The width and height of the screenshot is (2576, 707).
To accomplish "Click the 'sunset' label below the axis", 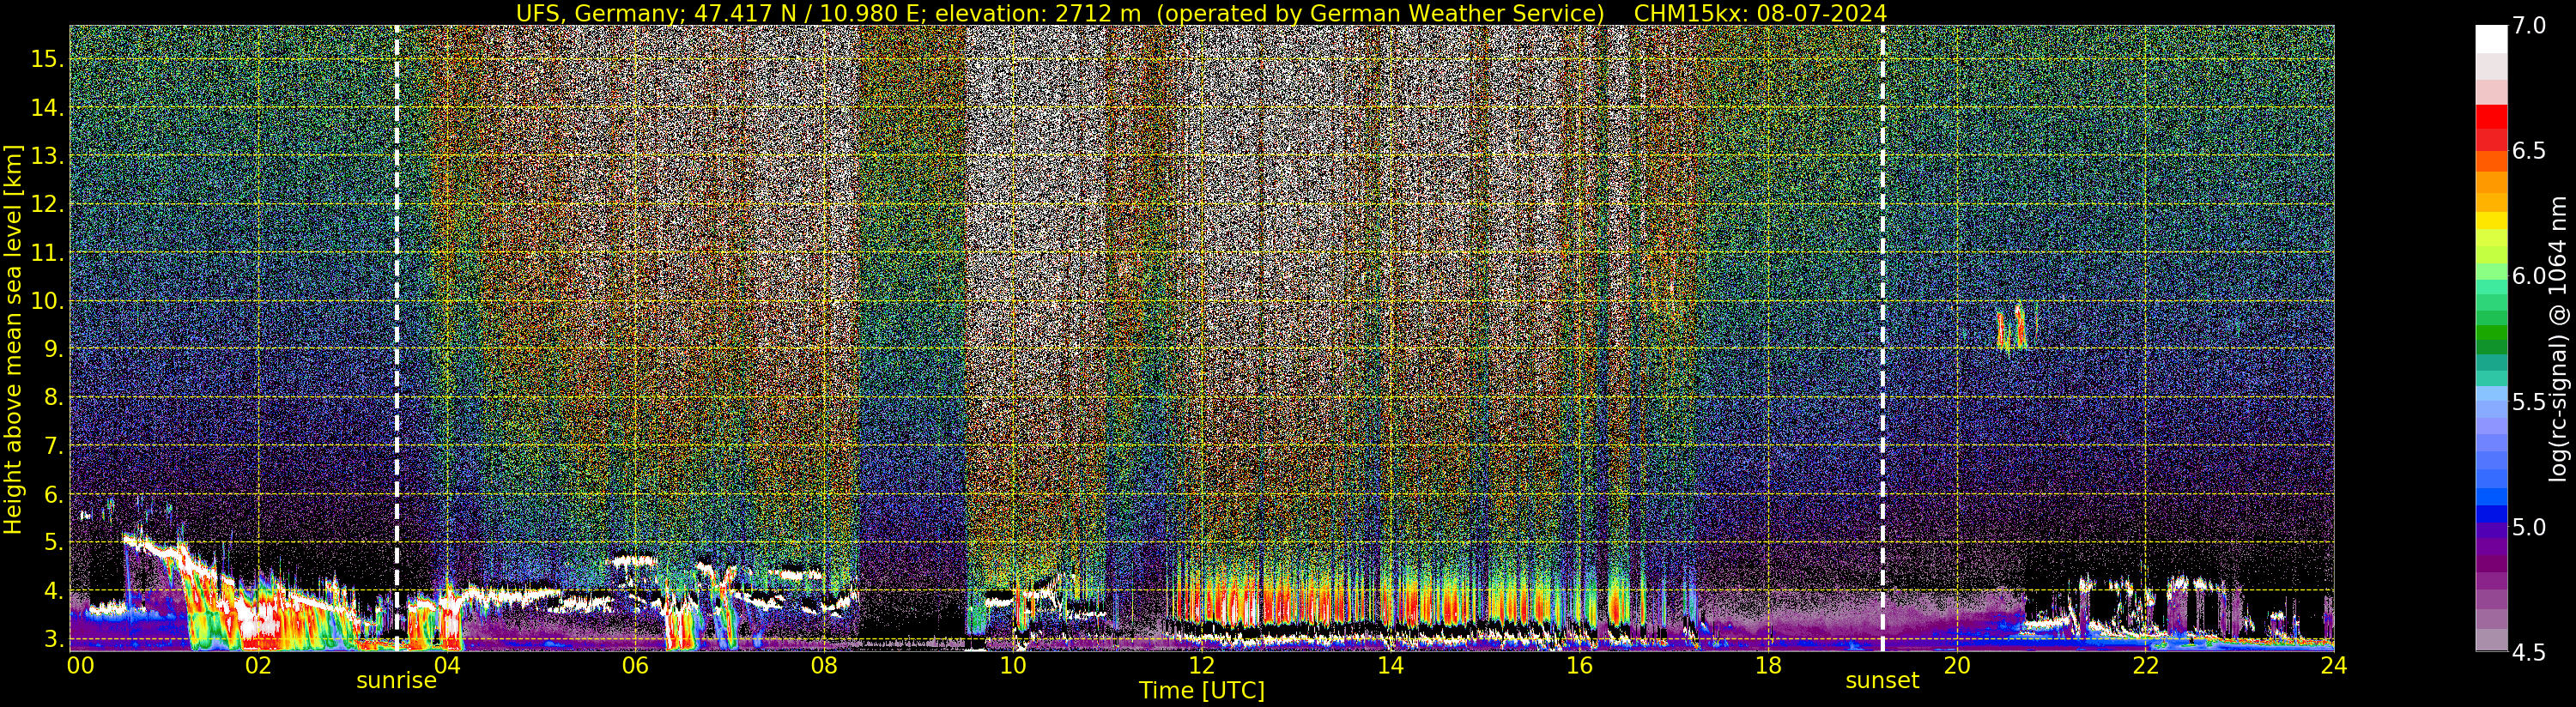I will (1882, 681).
